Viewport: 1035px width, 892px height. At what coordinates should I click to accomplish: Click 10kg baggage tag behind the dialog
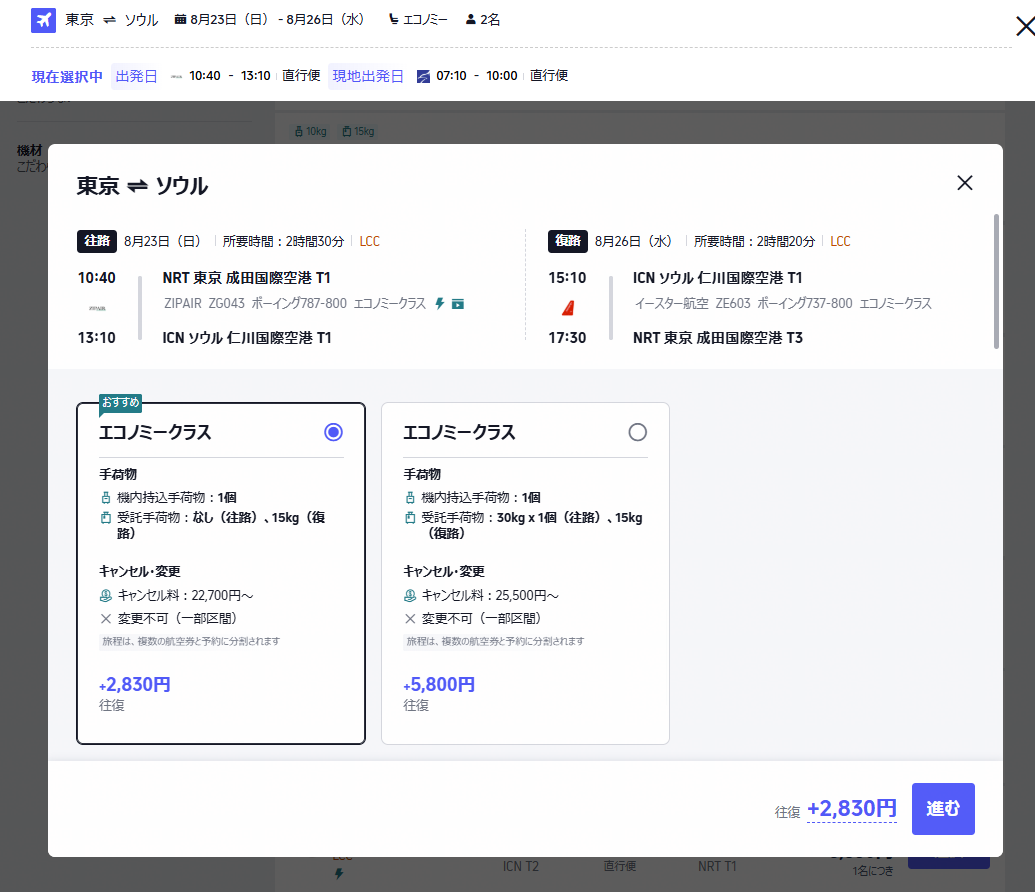click(x=311, y=131)
